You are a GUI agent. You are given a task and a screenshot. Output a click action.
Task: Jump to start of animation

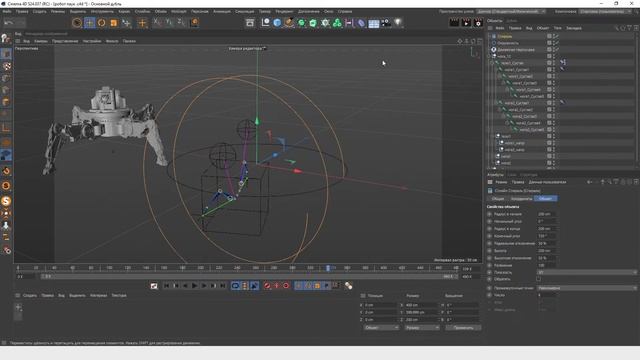[x=167, y=286]
